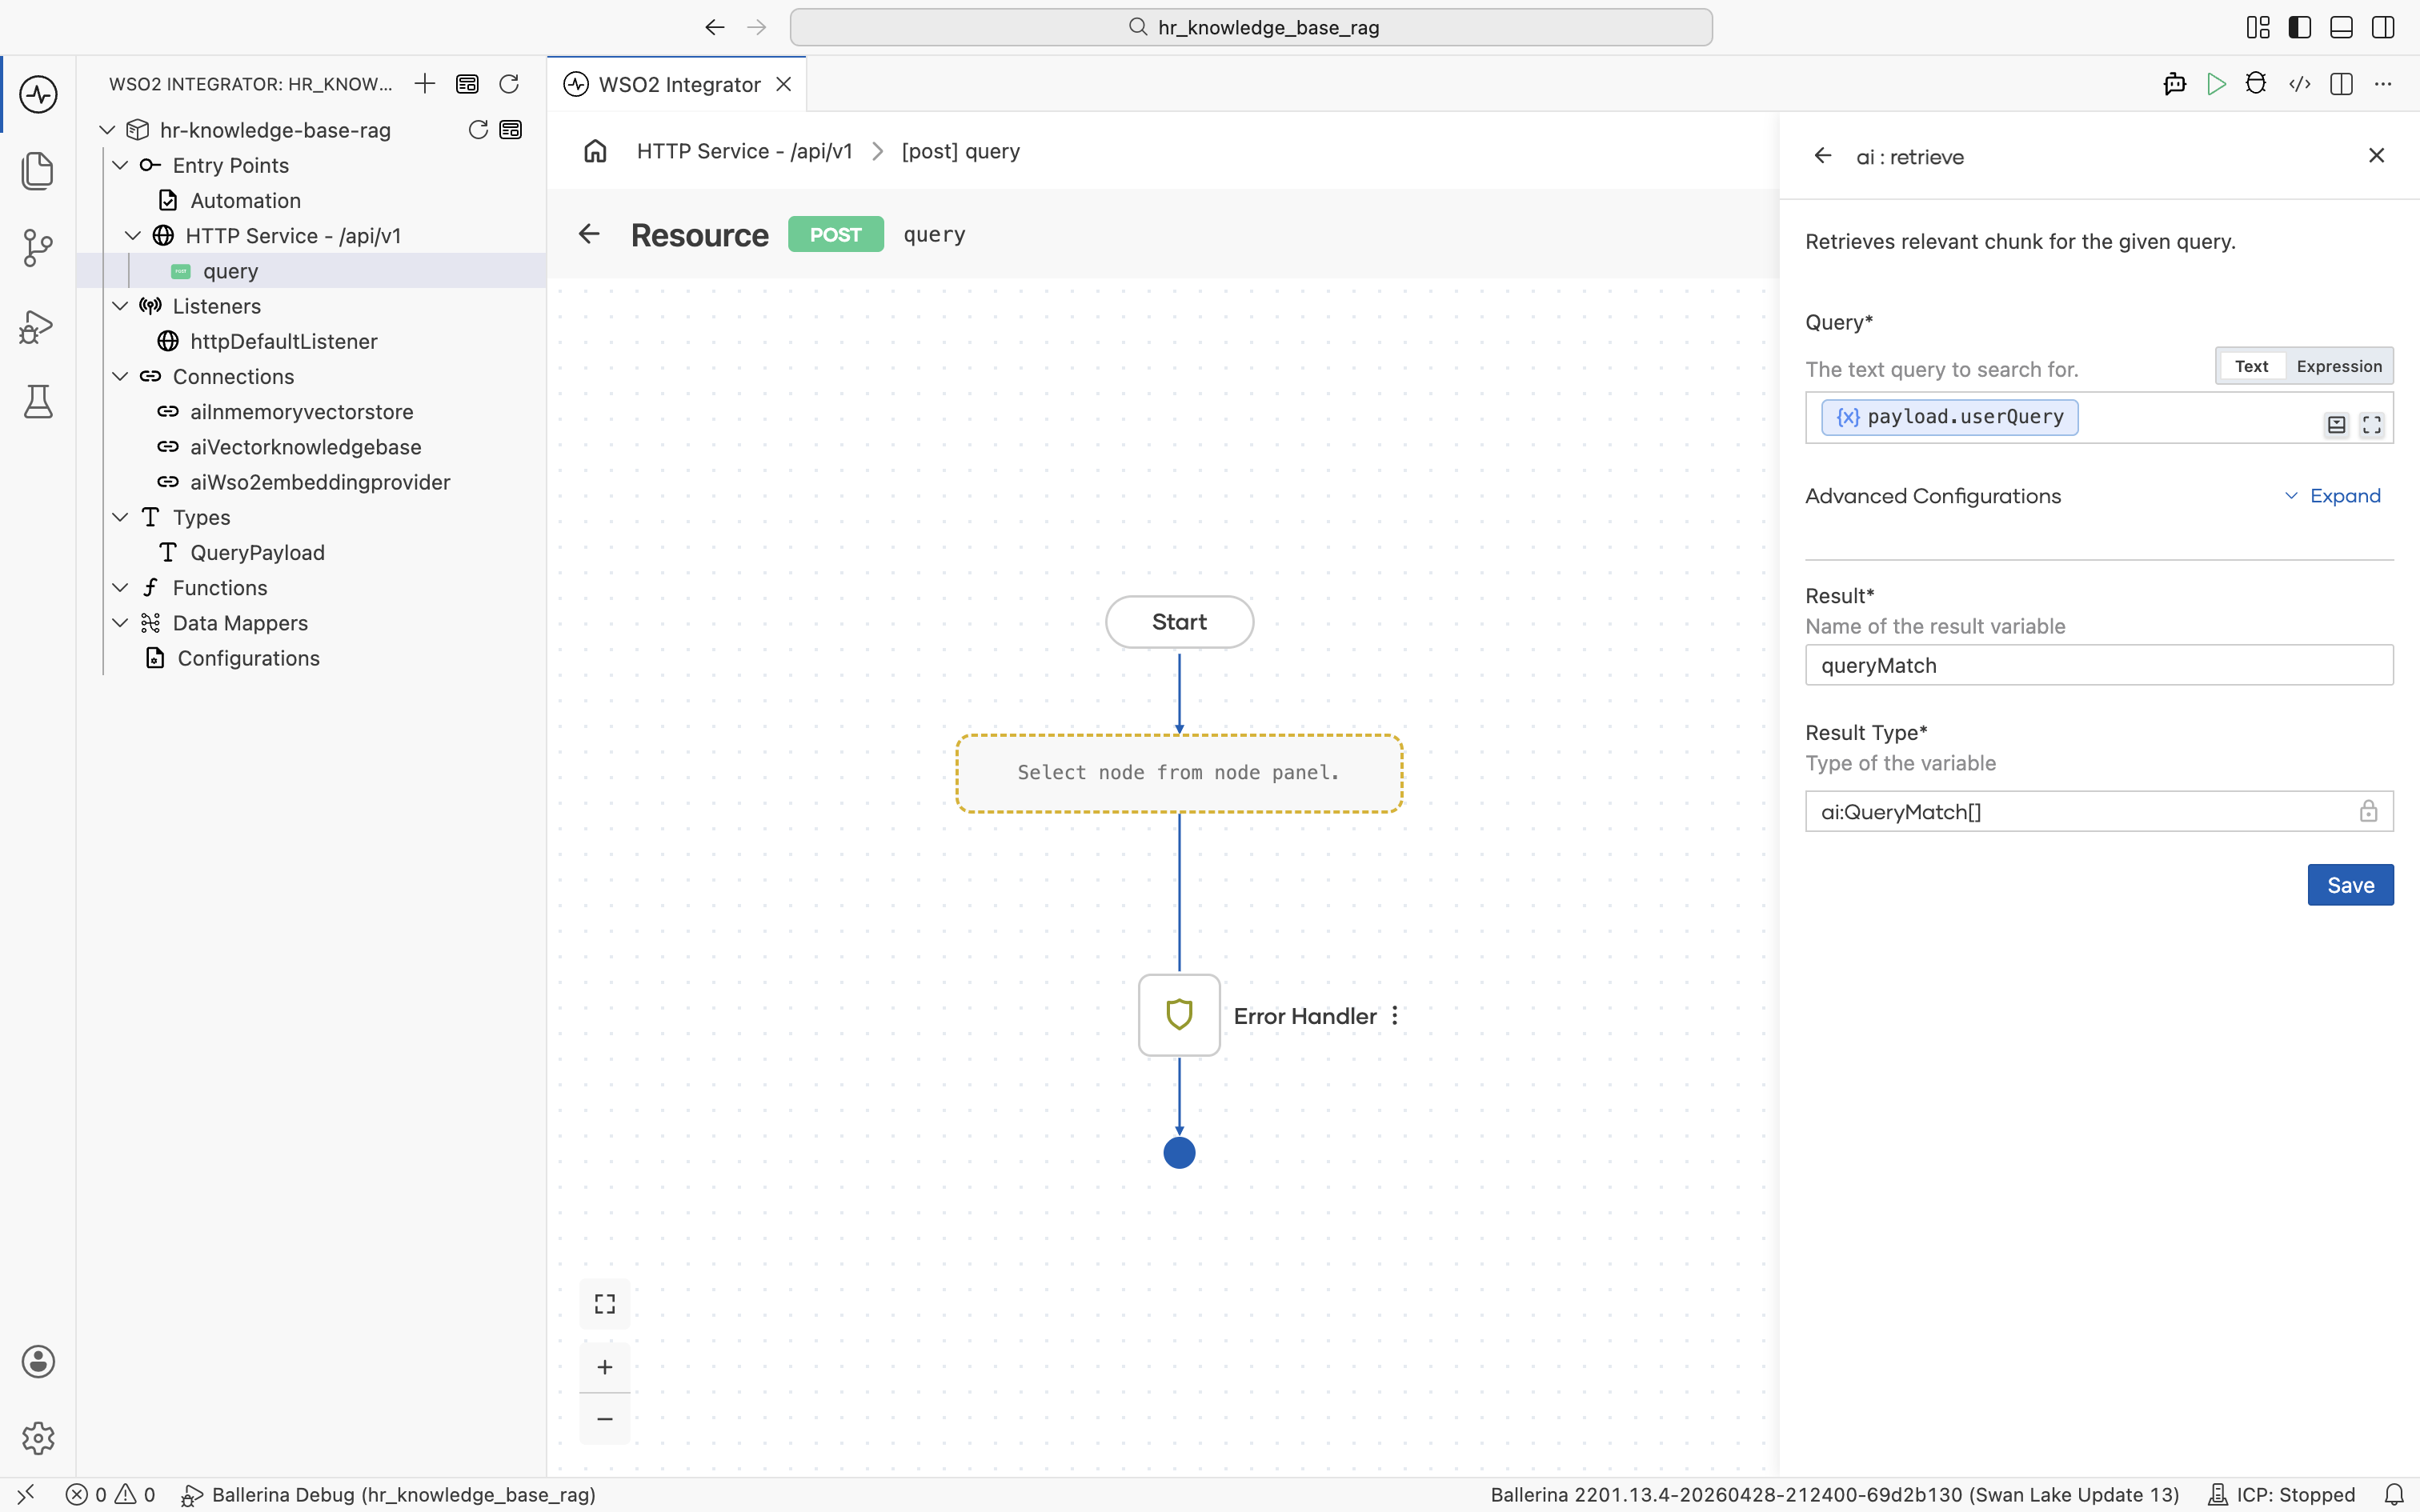Zoom out on the flow diagram
2420x1512 pixels.
(x=605, y=1419)
